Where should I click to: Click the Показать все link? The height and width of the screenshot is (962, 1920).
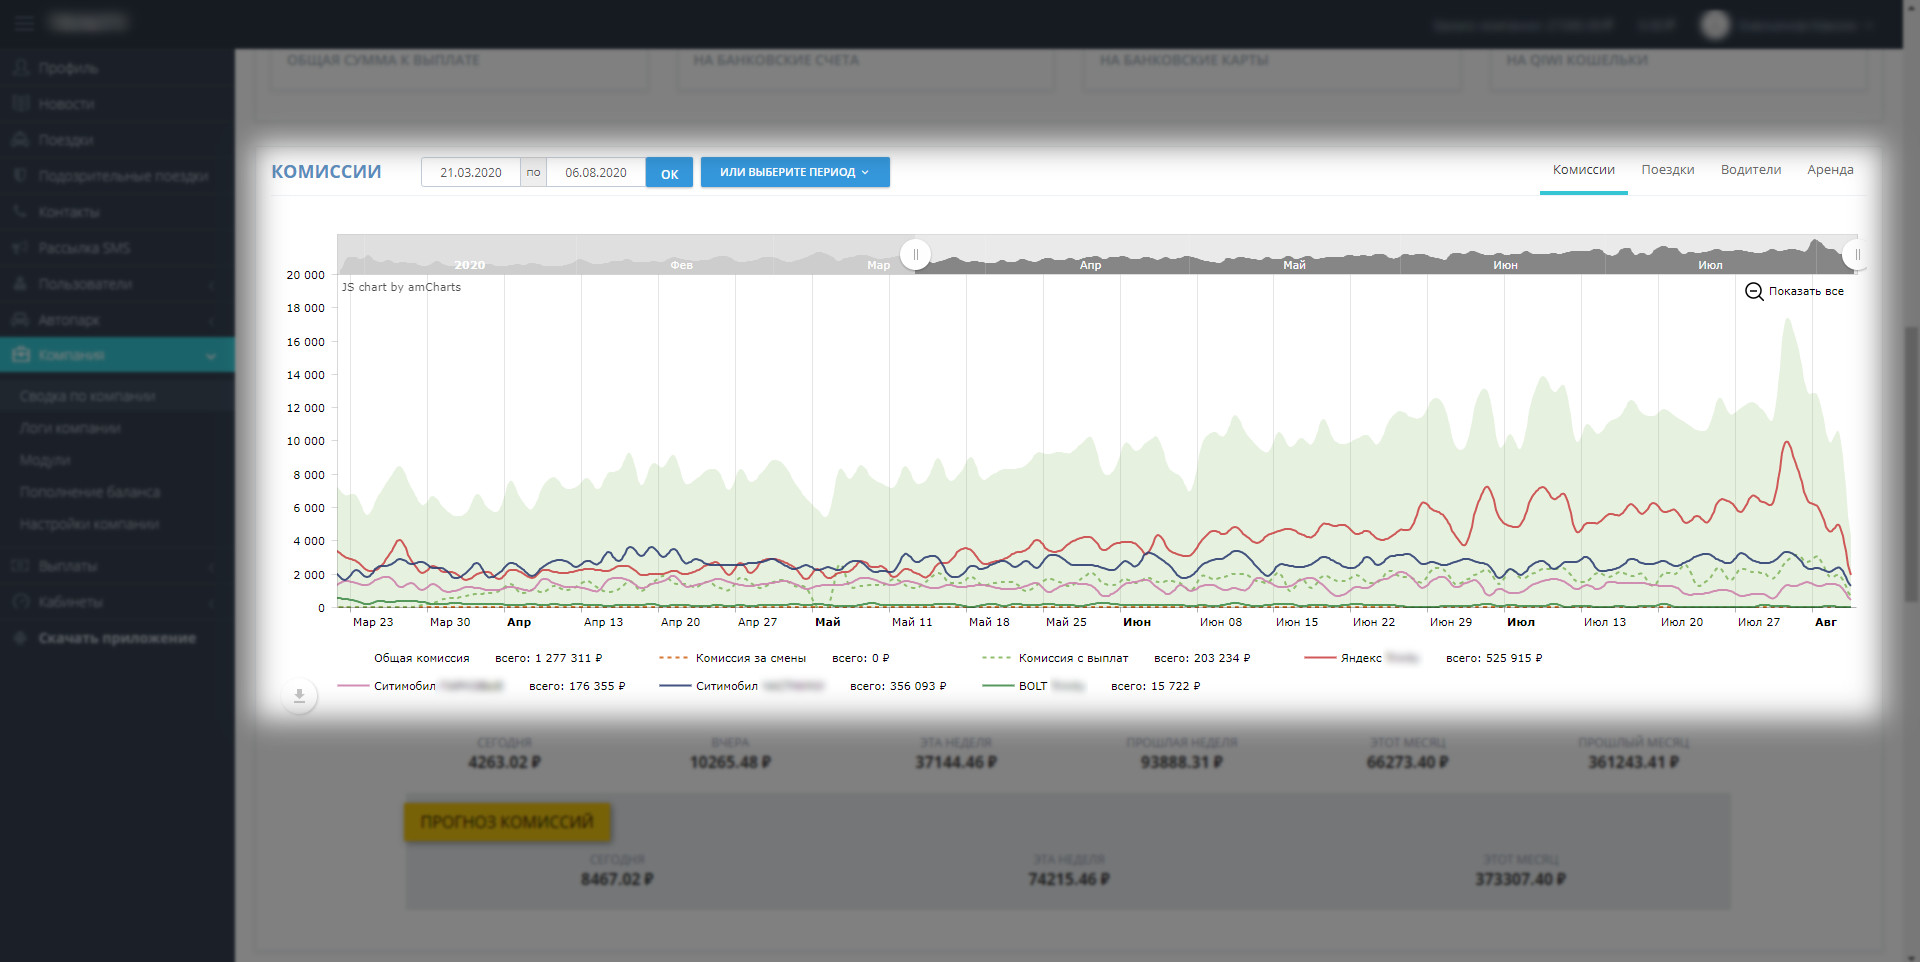[1806, 291]
